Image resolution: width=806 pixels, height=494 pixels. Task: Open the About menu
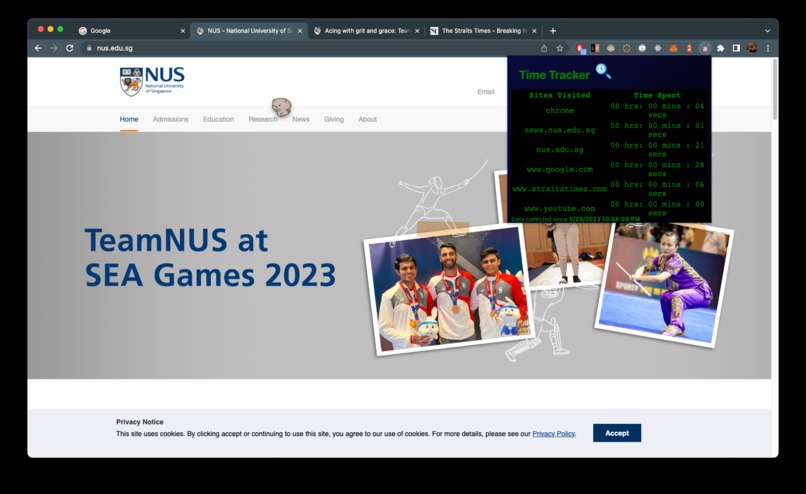pyautogui.click(x=368, y=119)
